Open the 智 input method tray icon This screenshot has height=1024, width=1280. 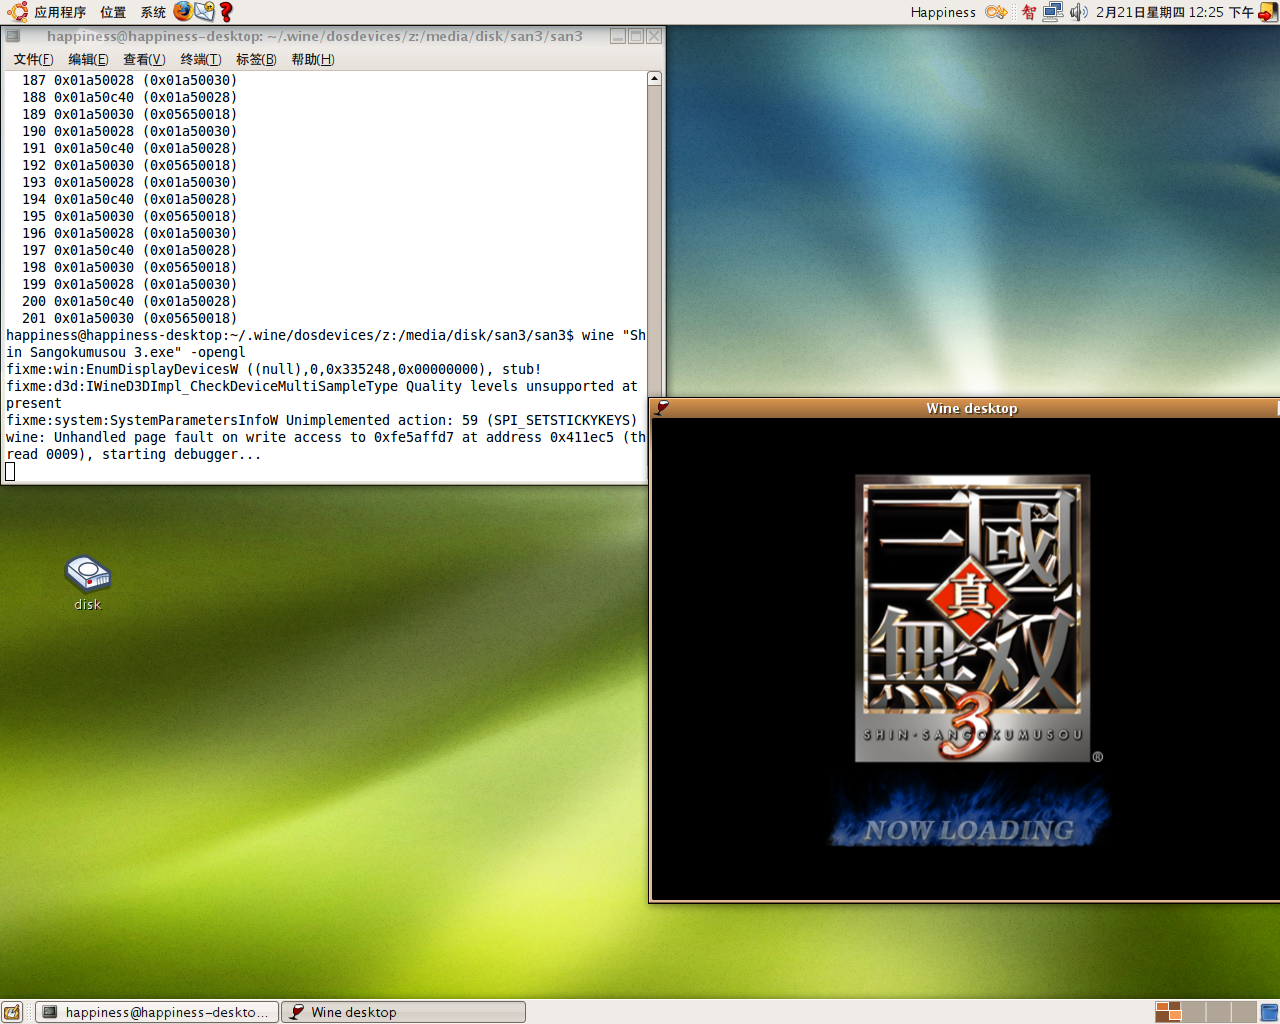1028,12
